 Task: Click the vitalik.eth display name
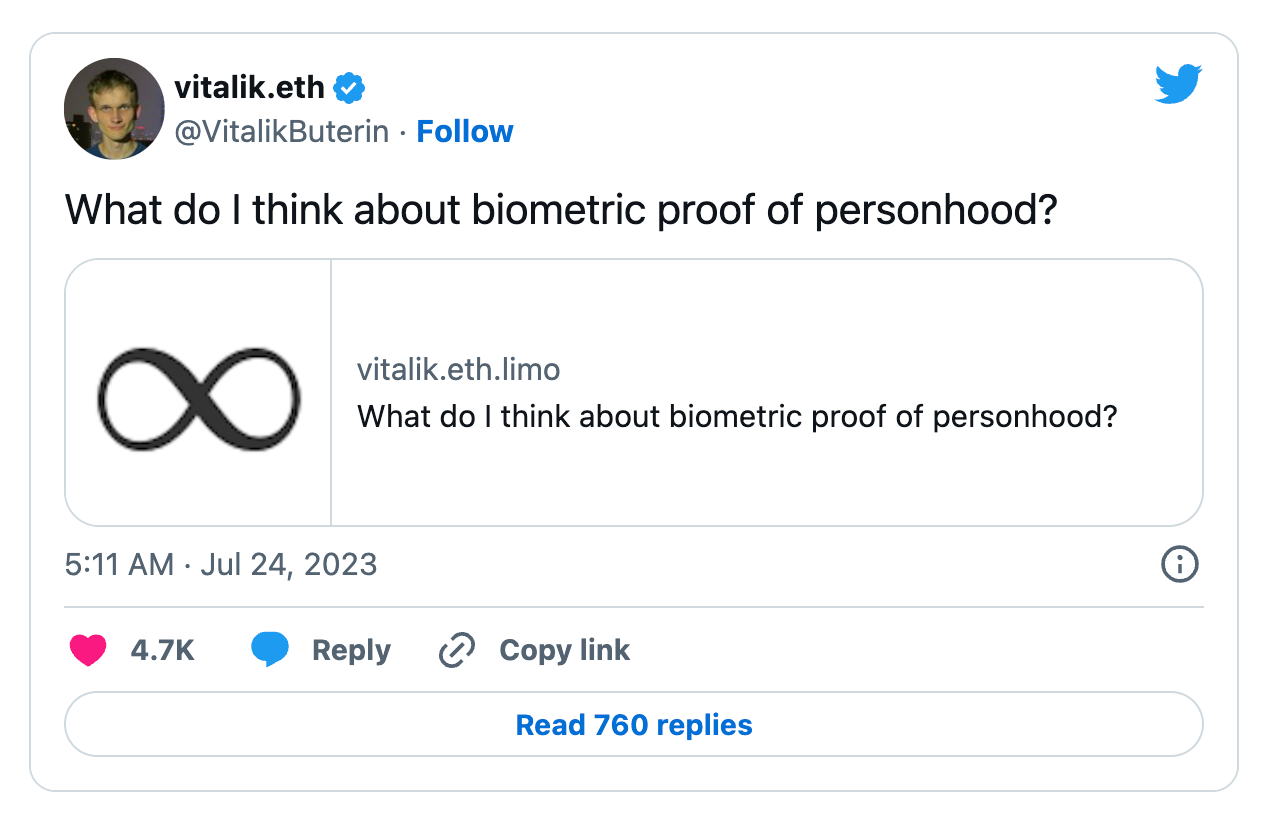[249, 88]
